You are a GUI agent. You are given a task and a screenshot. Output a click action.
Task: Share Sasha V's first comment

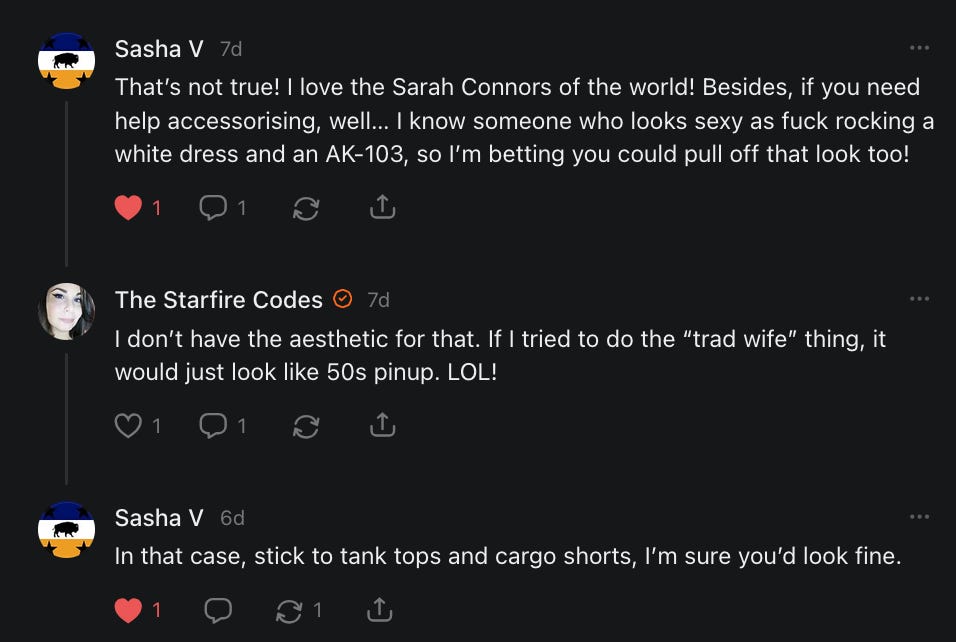[382, 208]
